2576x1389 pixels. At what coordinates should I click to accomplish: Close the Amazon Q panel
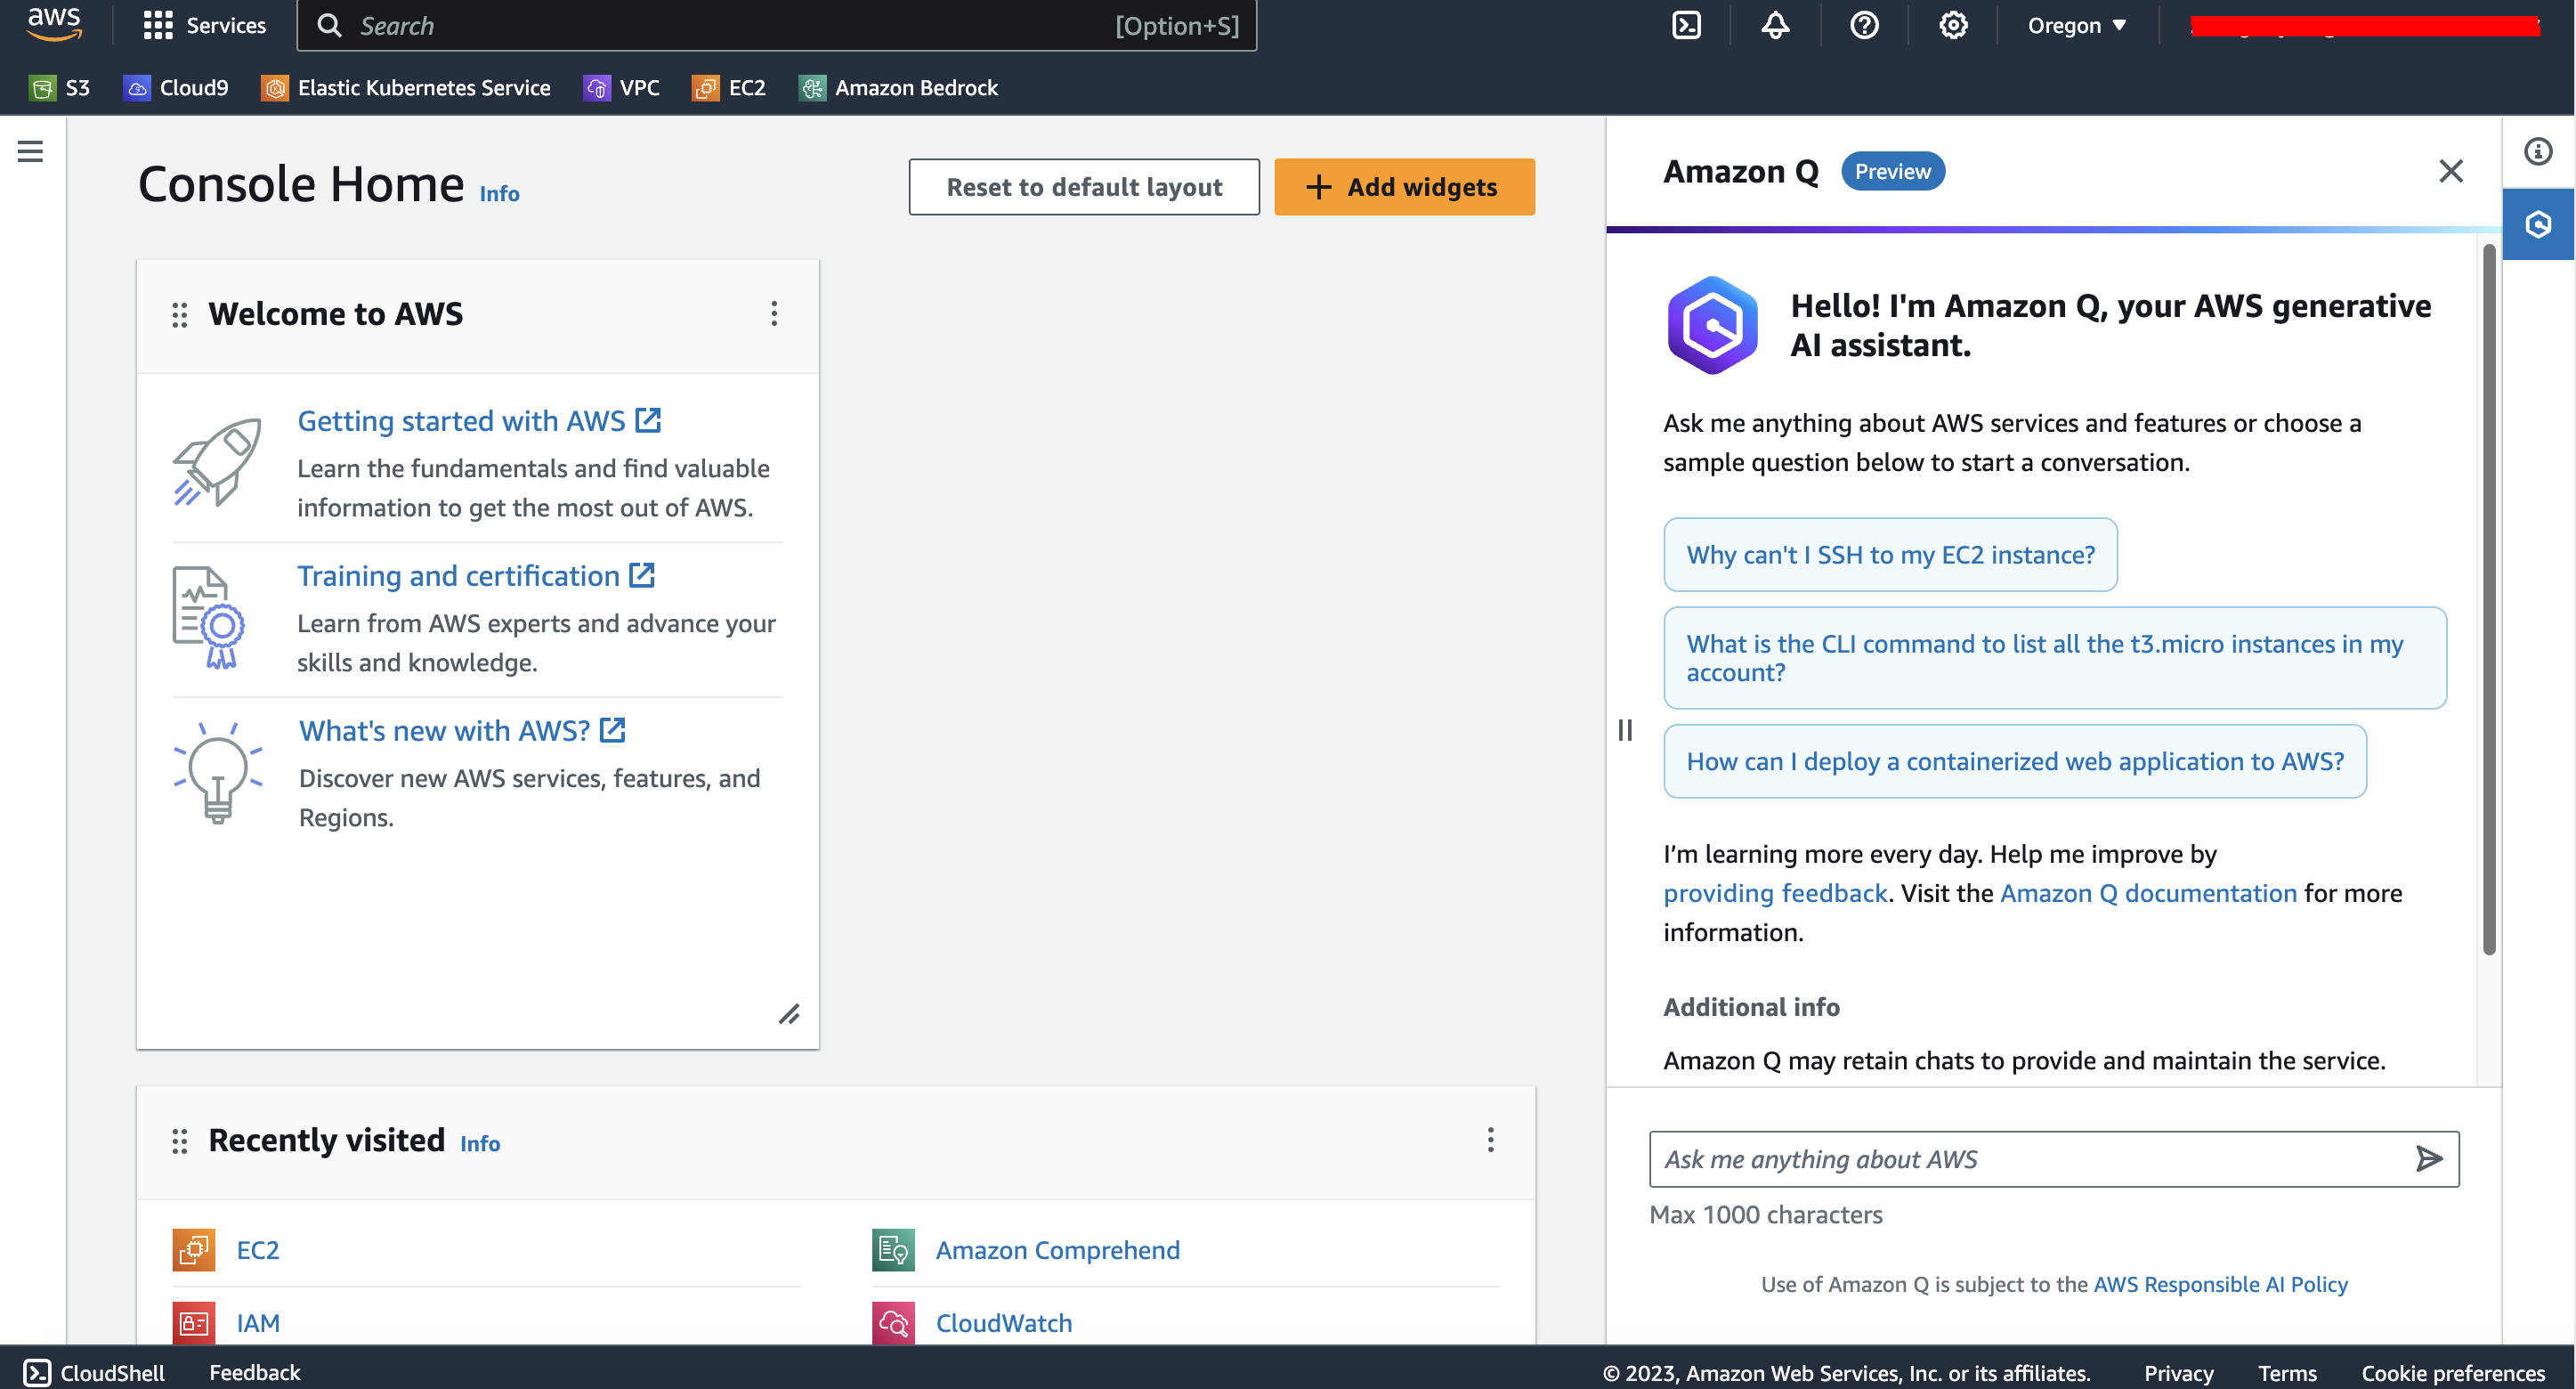(2450, 171)
